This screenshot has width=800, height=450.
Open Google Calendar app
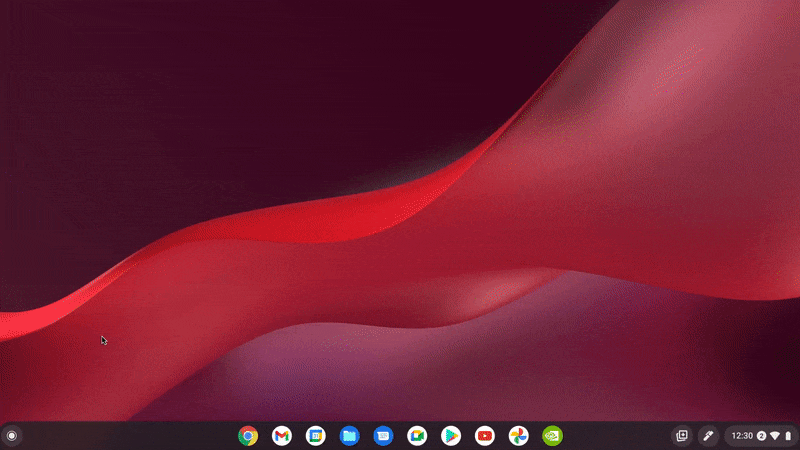coord(316,436)
